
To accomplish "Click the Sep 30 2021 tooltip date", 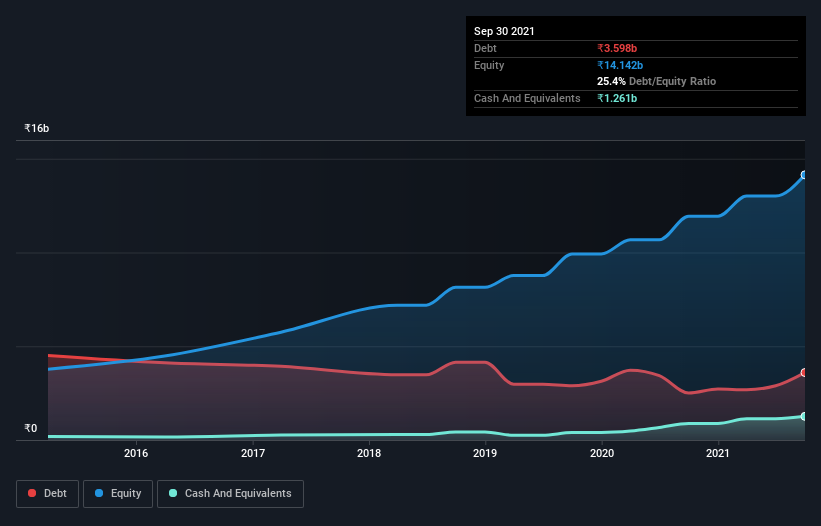I will click(x=504, y=31).
